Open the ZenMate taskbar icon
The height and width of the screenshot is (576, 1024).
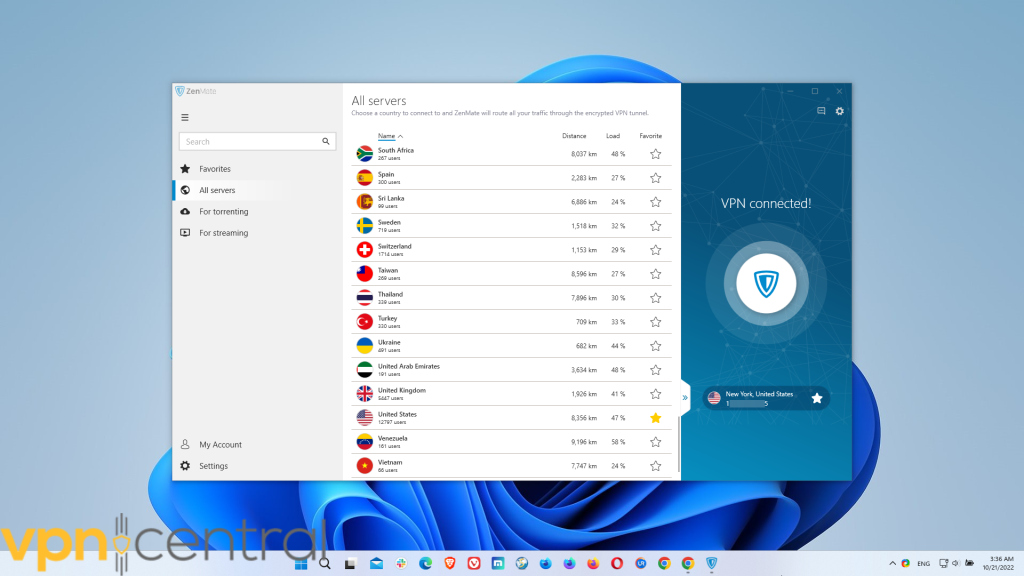tap(712, 564)
